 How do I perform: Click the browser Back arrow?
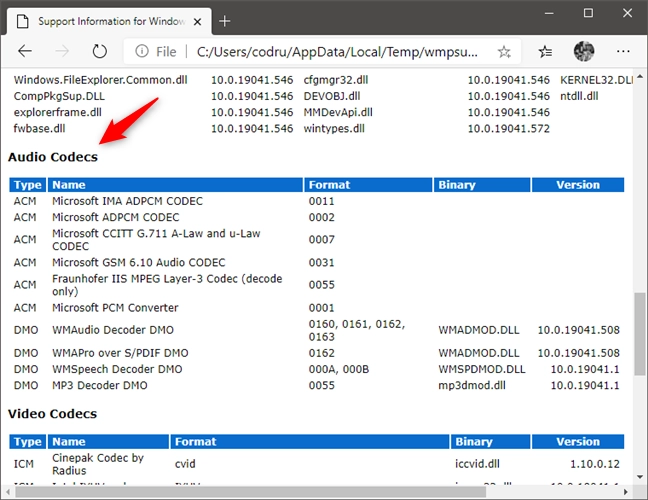(25, 51)
